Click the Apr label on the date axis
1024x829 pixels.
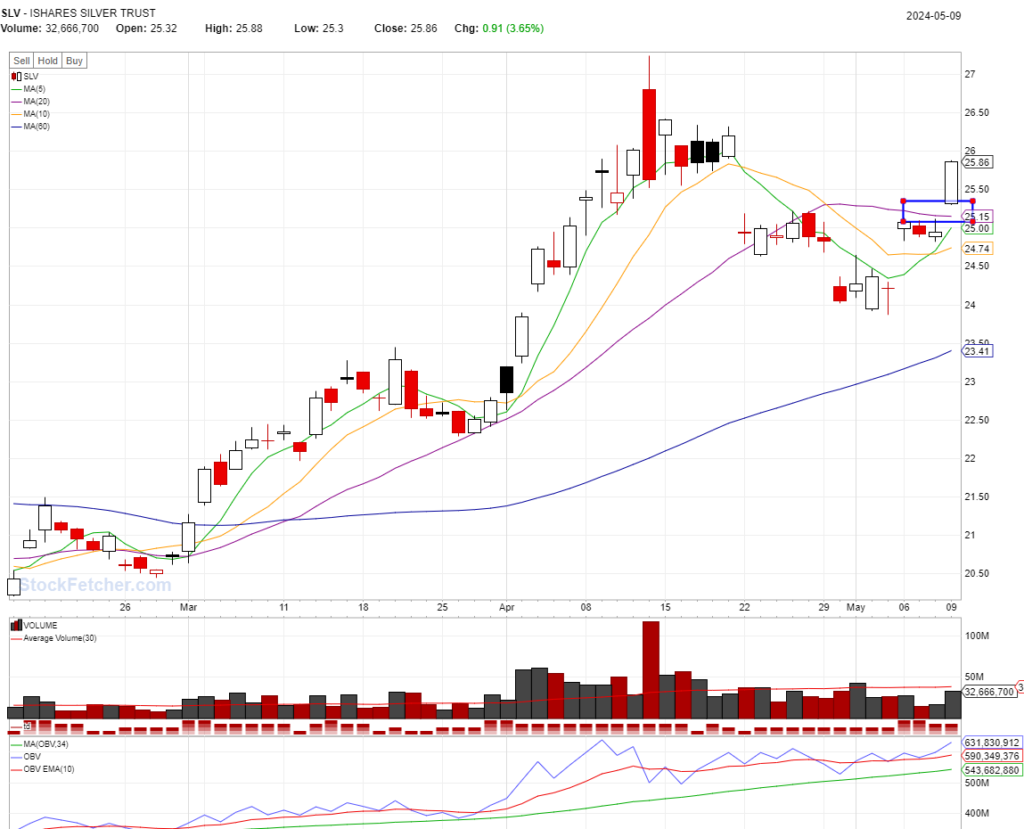[x=507, y=607]
